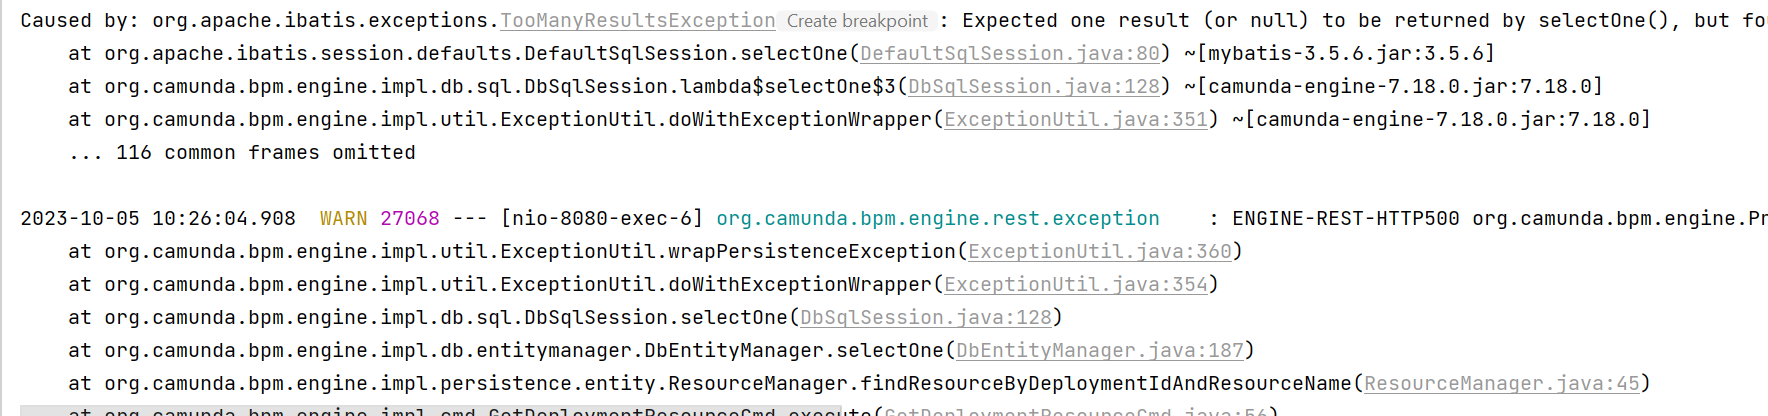Open ExceptionUtil.java:354 stack trace link
The height and width of the screenshot is (416, 1768).
point(1076,284)
